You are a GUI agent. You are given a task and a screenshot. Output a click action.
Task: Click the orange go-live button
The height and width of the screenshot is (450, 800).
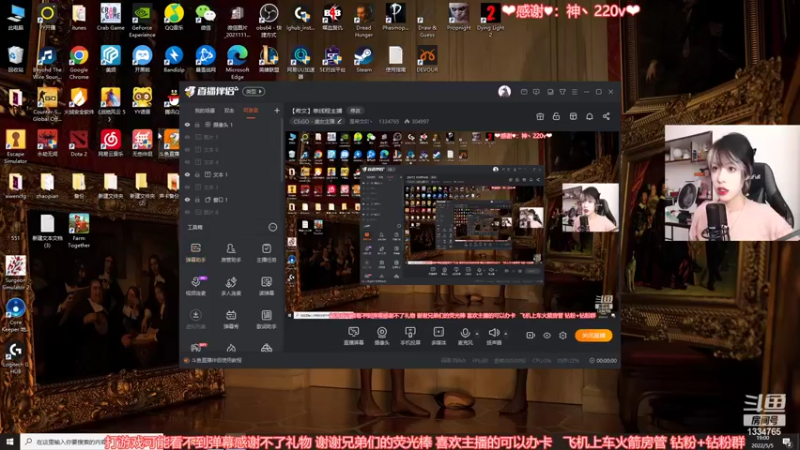[x=593, y=335]
